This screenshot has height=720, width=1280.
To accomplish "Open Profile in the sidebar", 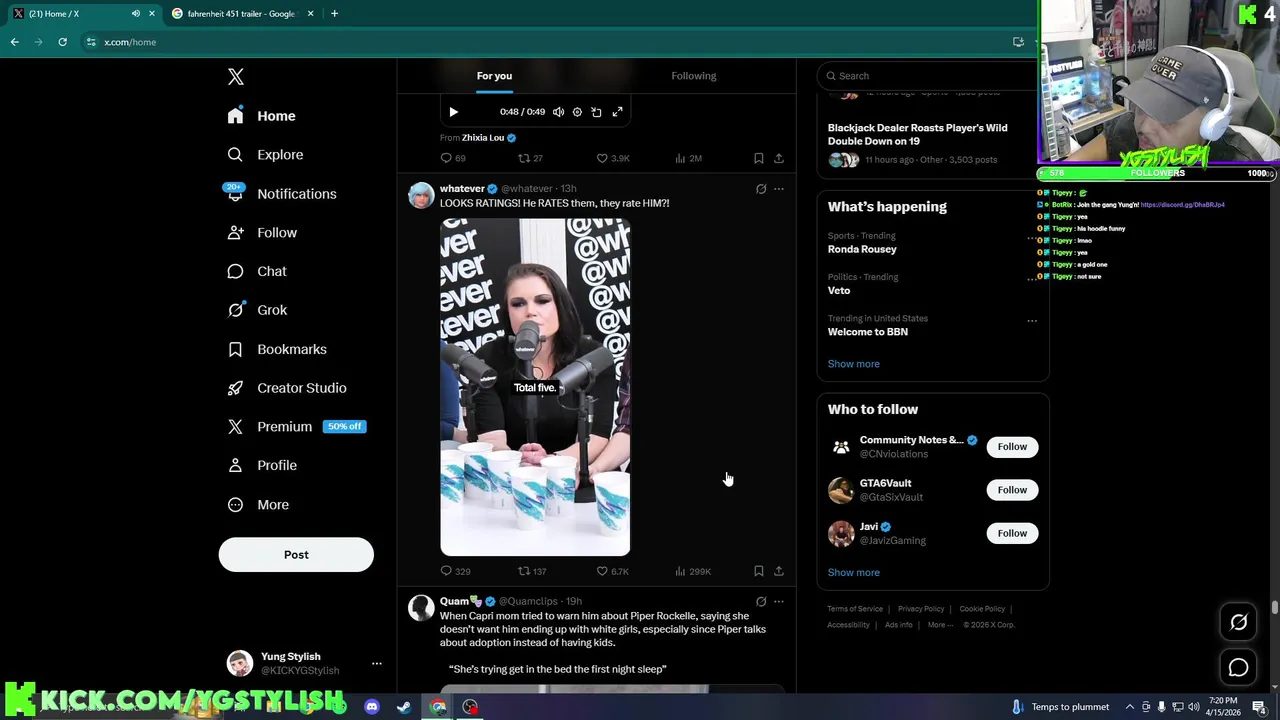I will (262, 465).
